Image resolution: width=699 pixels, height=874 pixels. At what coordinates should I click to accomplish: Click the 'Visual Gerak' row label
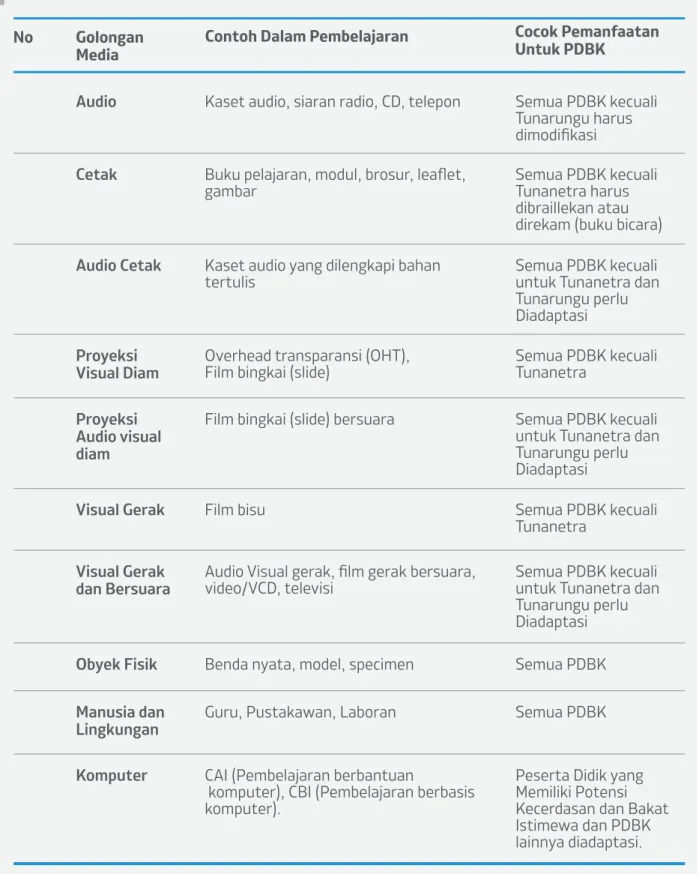coord(120,510)
